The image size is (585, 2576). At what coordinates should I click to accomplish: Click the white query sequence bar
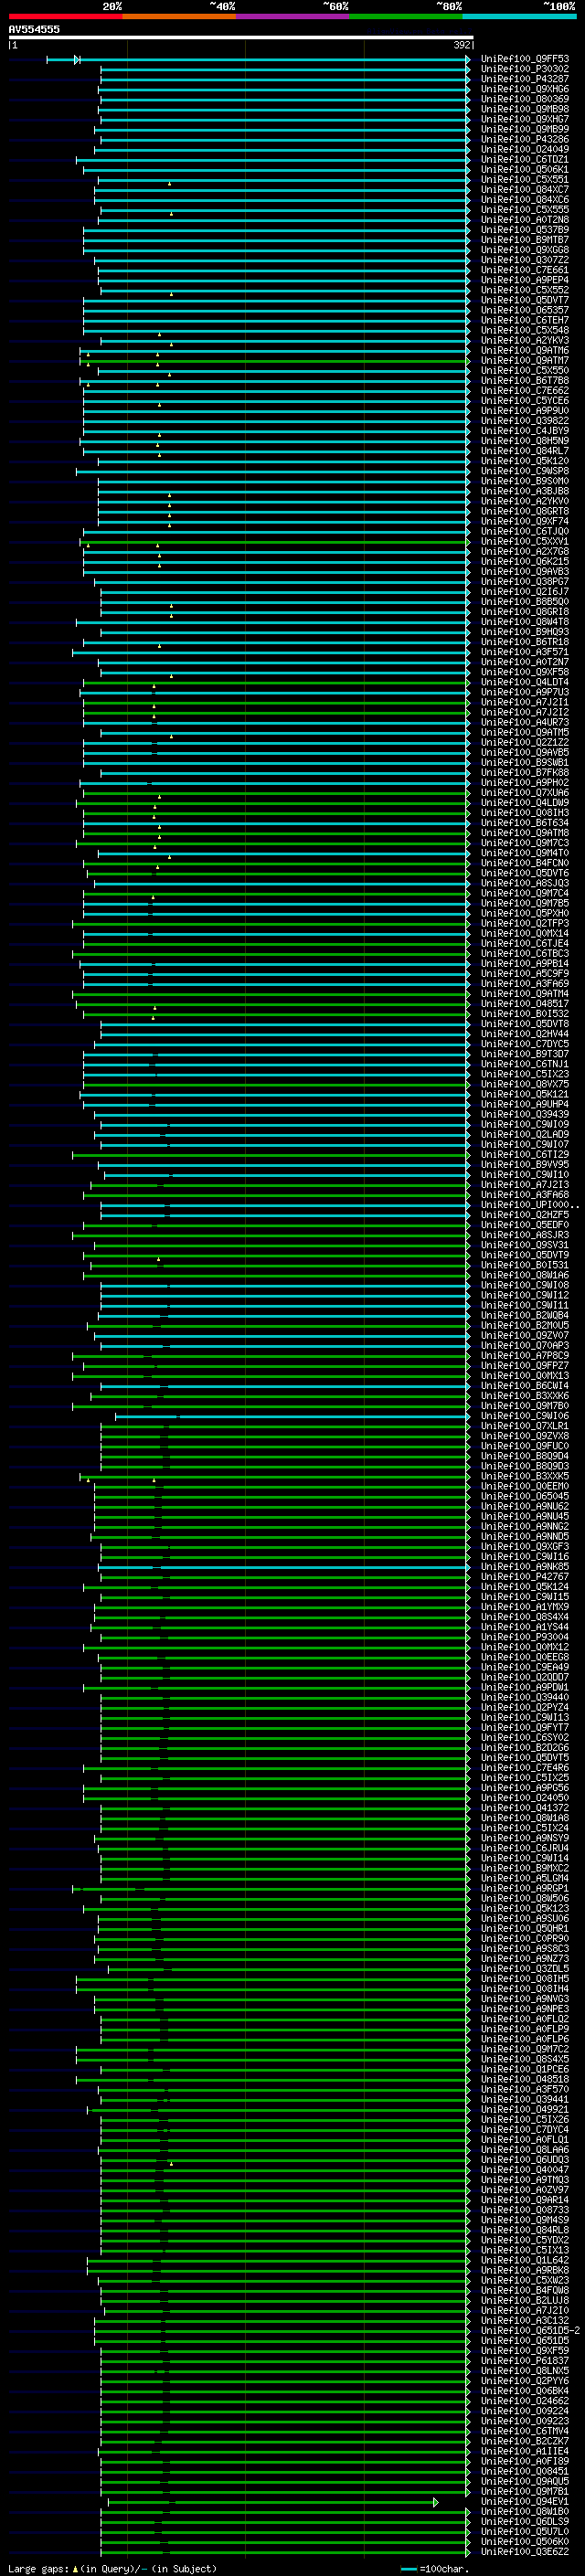[x=241, y=38]
